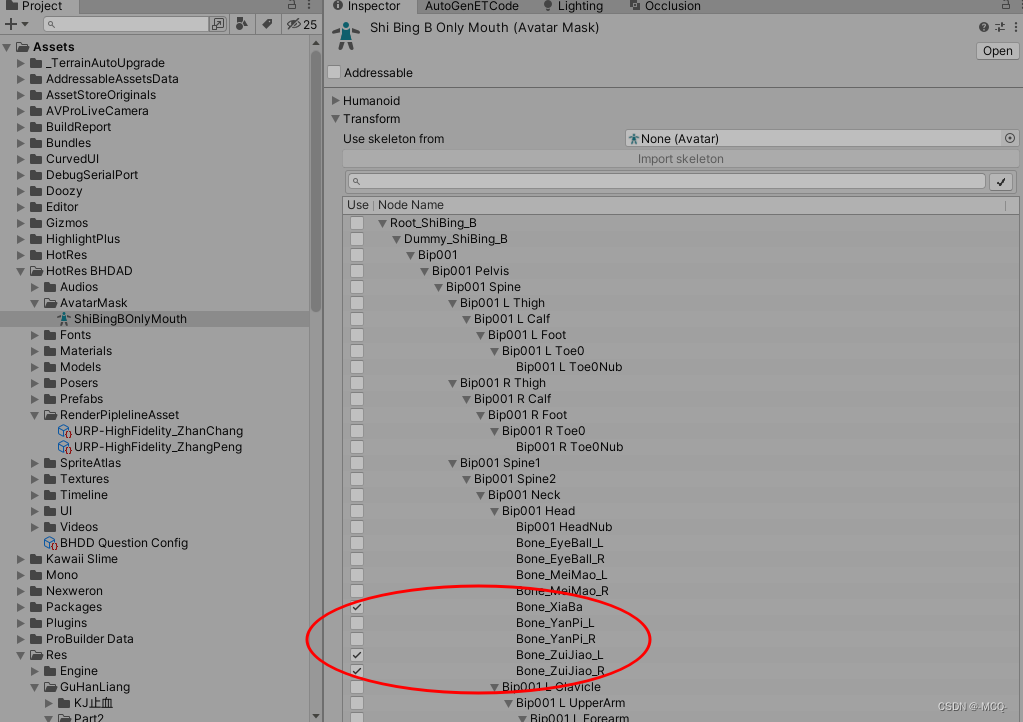Uncheck the Bone_ZuiJiao_L use checkbox
This screenshot has width=1023, height=722.
pos(357,655)
